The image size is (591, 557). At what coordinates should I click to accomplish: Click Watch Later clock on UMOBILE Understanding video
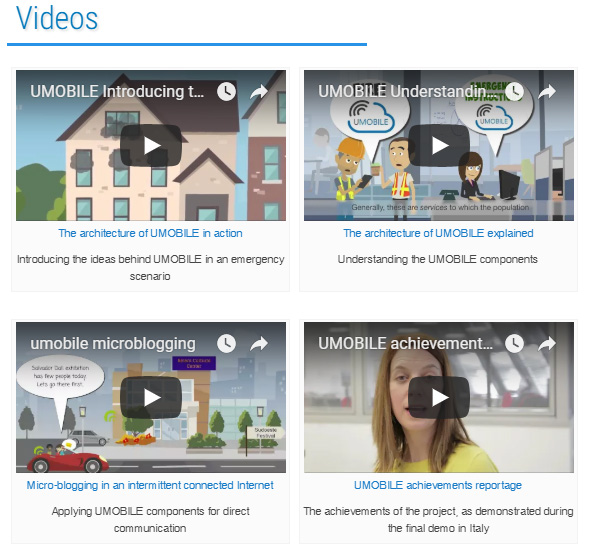coord(514,92)
